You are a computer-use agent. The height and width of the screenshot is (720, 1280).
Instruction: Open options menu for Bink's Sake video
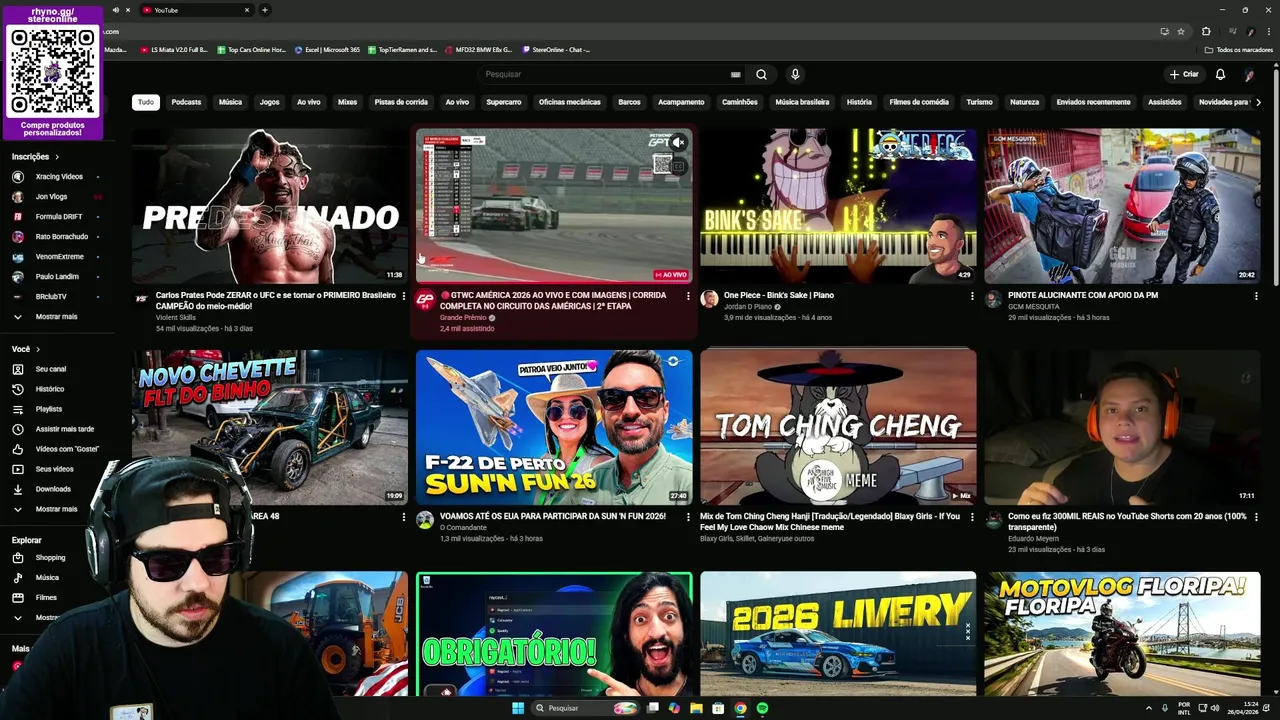coord(972,296)
